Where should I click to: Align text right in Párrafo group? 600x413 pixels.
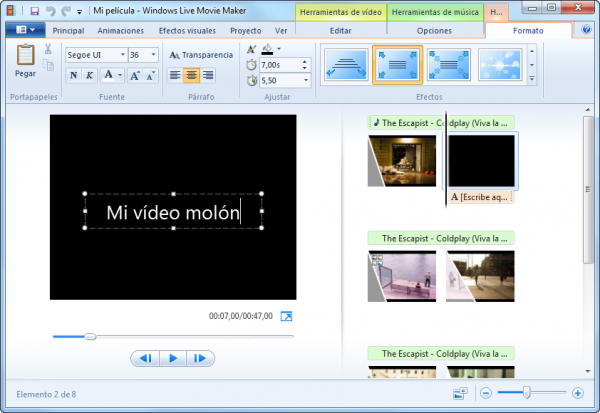point(208,75)
